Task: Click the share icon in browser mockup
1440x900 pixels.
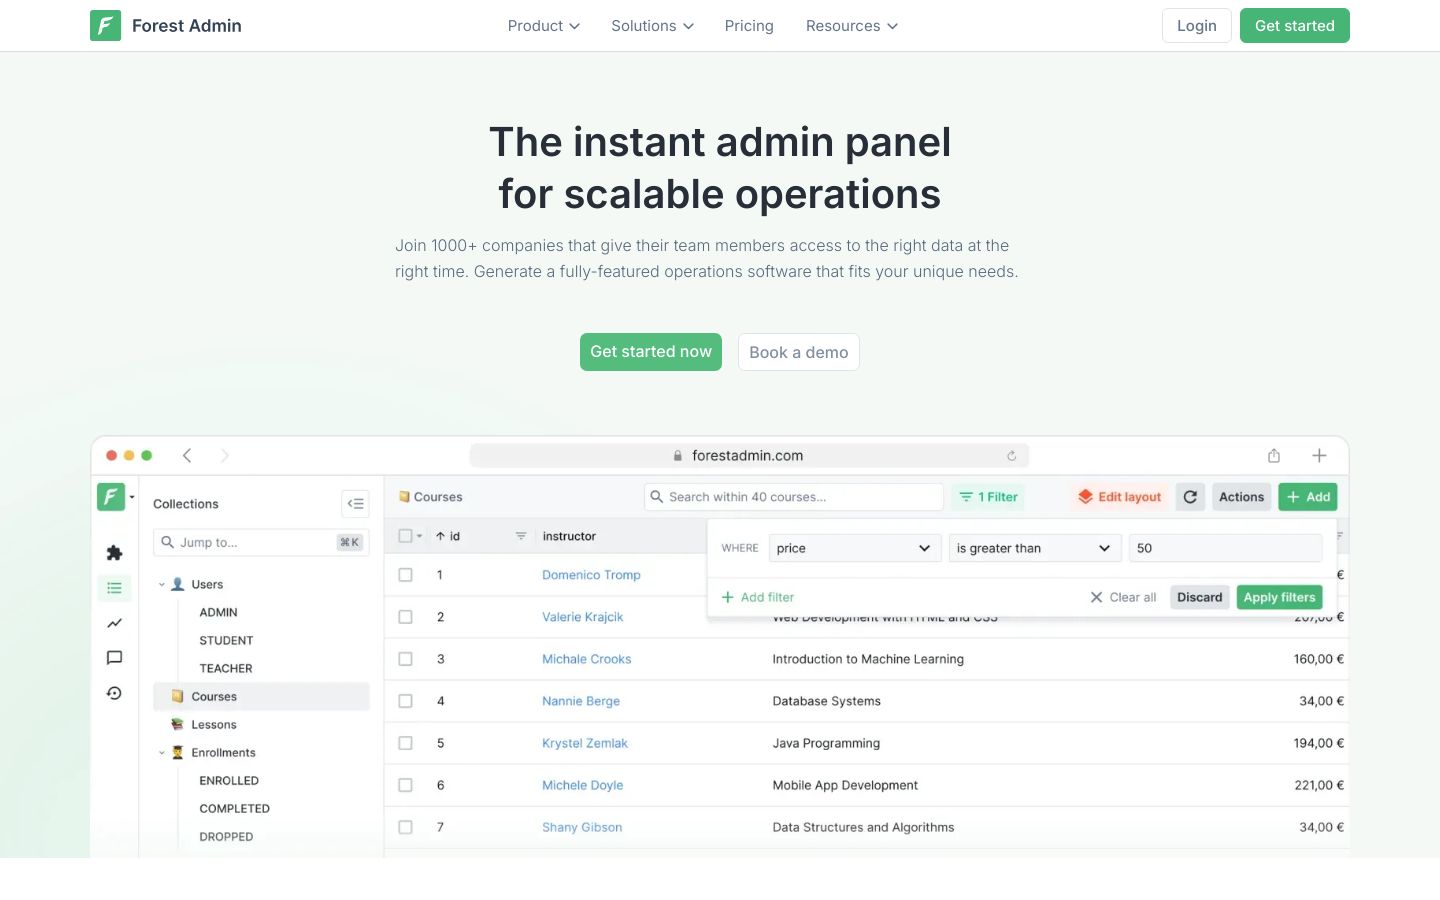Action: pyautogui.click(x=1274, y=456)
